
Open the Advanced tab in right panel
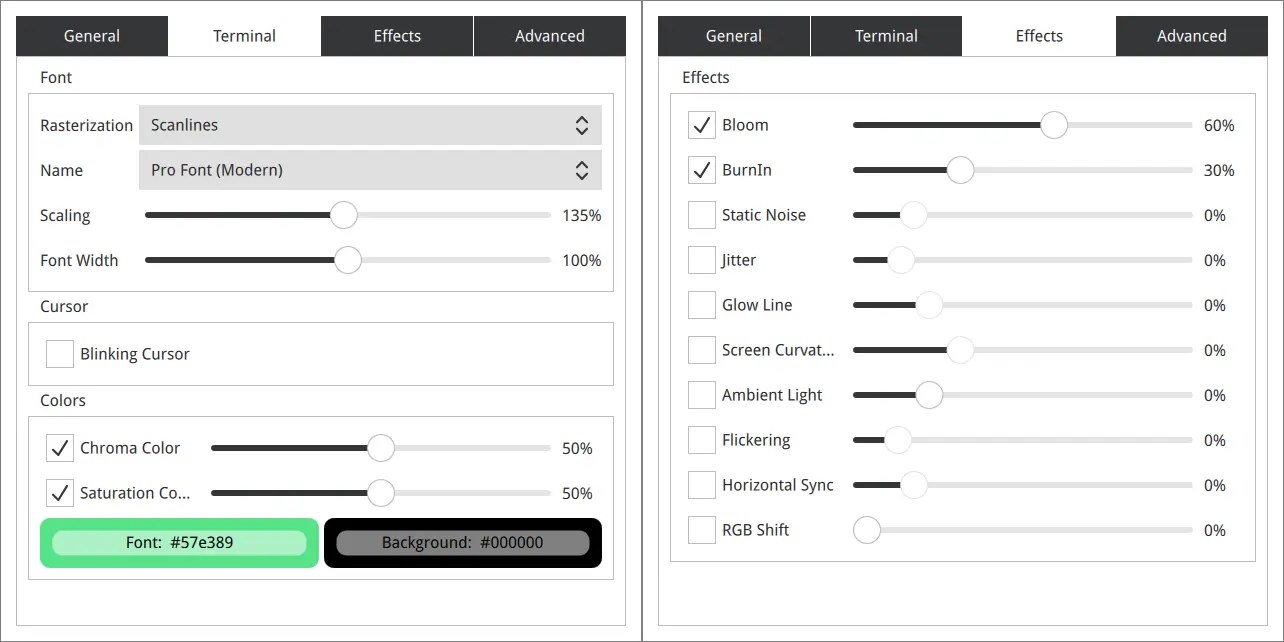tap(1191, 36)
